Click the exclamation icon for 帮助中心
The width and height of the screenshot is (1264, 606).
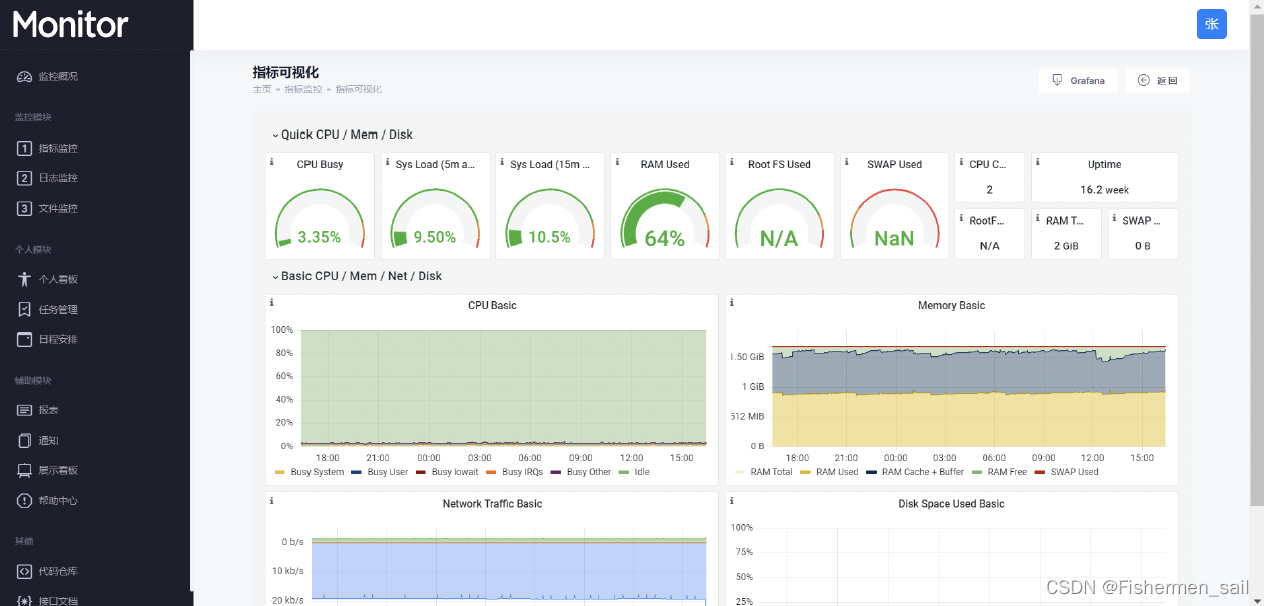pos(25,501)
